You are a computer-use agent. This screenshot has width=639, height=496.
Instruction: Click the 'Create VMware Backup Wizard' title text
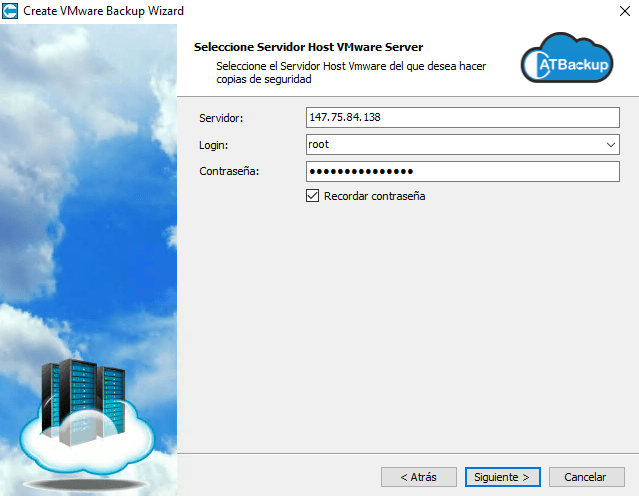(104, 11)
